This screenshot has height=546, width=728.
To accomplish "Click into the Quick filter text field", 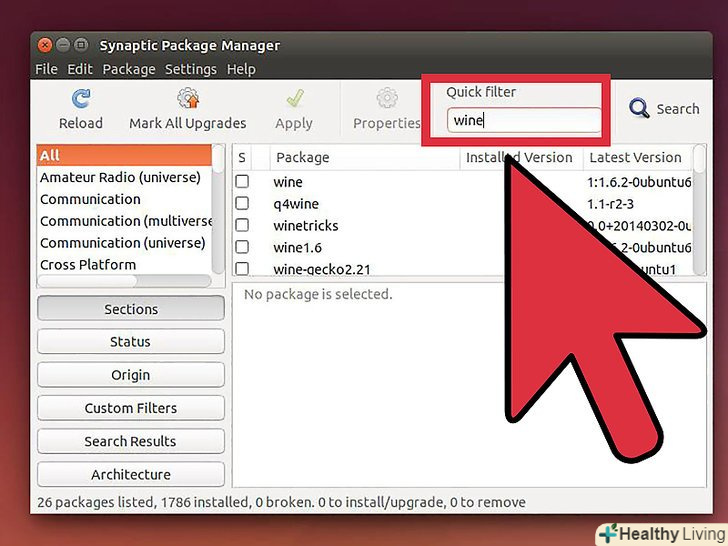I will click(524, 120).
